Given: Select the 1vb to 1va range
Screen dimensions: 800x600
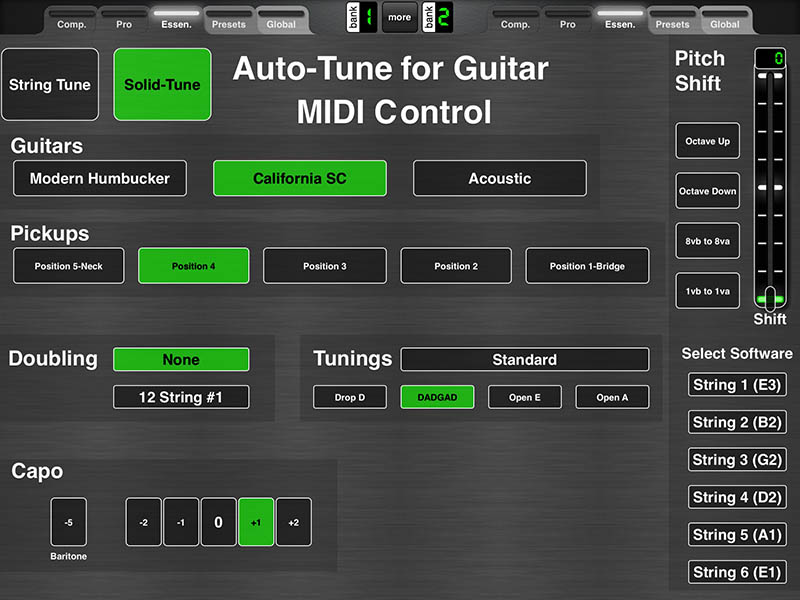Looking at the screenshot, I should coord(708,291).
